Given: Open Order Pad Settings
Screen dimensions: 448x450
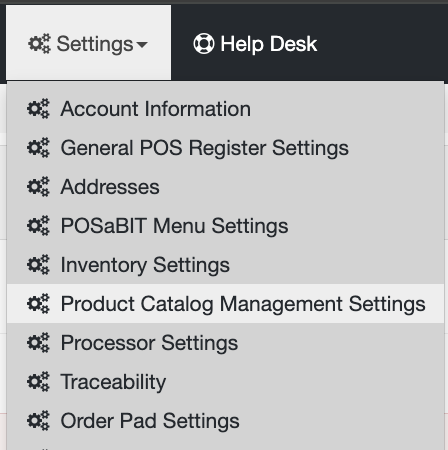Looking at the screenshot, I should (225, 421).
